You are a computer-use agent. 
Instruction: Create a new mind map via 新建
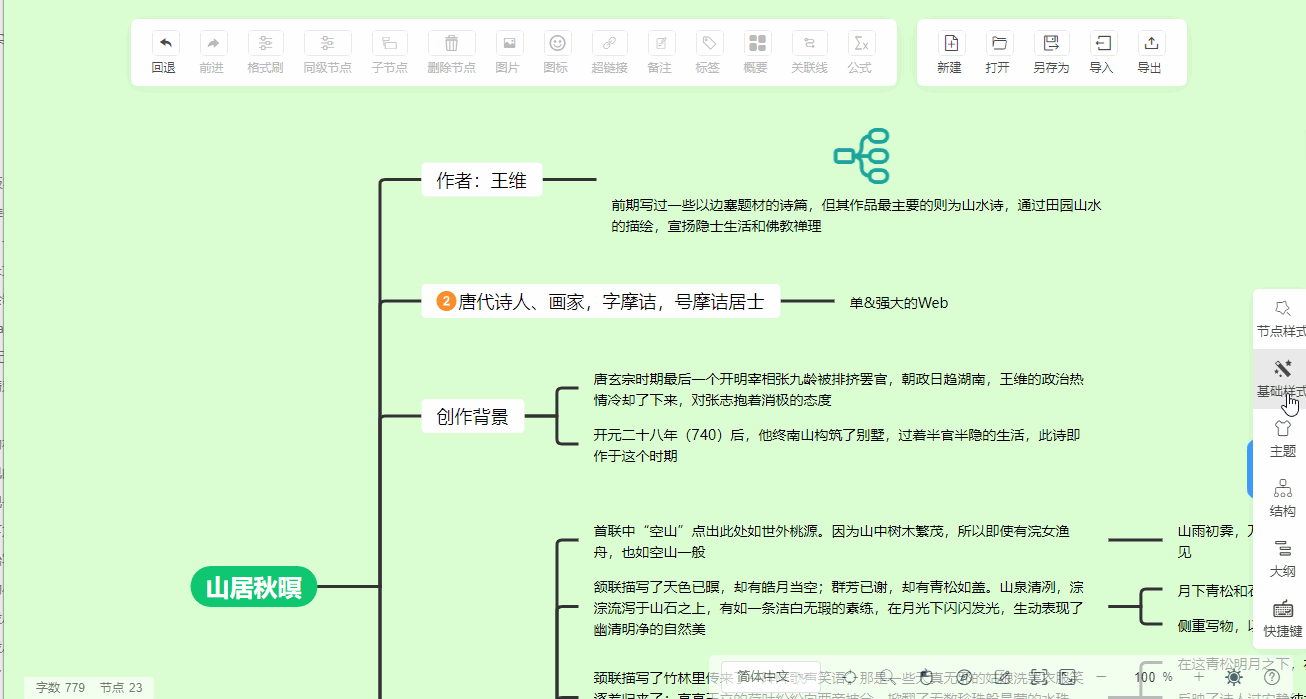949,52
